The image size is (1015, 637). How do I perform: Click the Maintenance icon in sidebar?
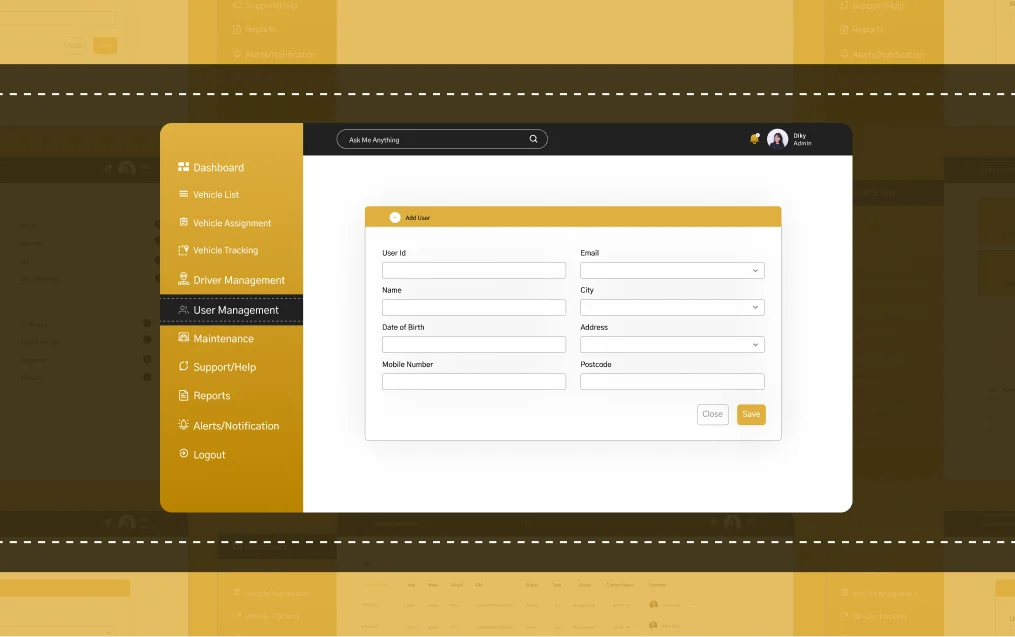(183, 338)
